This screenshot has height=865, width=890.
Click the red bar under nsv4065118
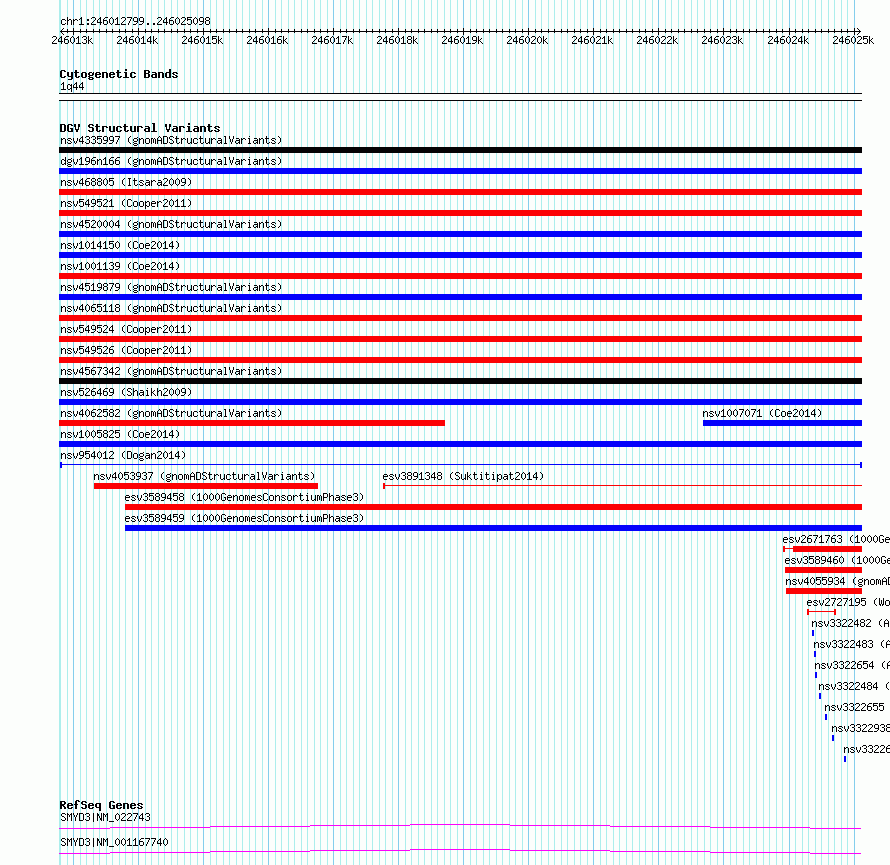(x=460, y=318)
